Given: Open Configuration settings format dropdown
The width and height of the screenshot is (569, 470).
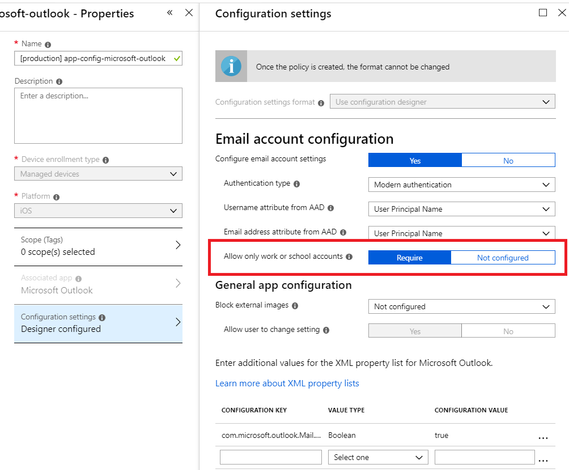Looking at the screenshot, I should click(442, 102).
